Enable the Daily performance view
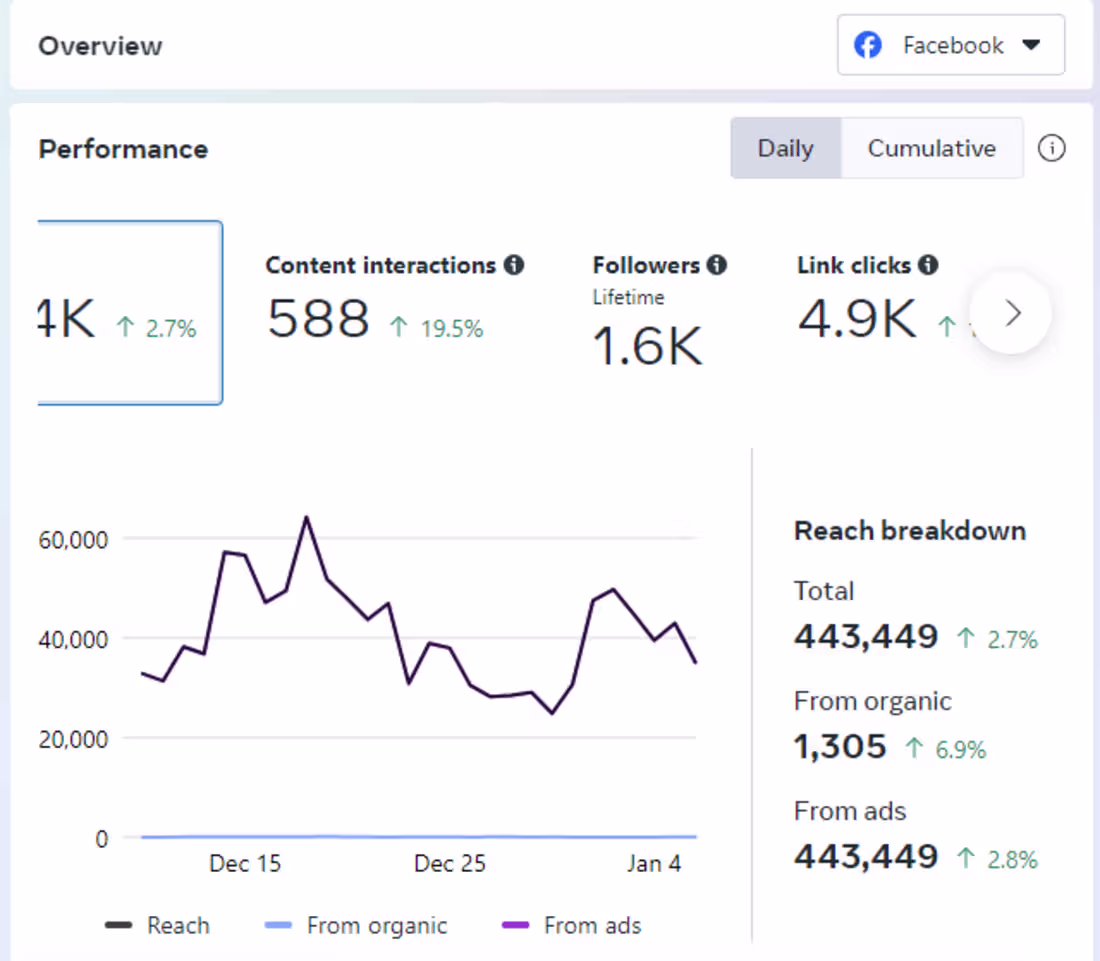 (786, 148)
